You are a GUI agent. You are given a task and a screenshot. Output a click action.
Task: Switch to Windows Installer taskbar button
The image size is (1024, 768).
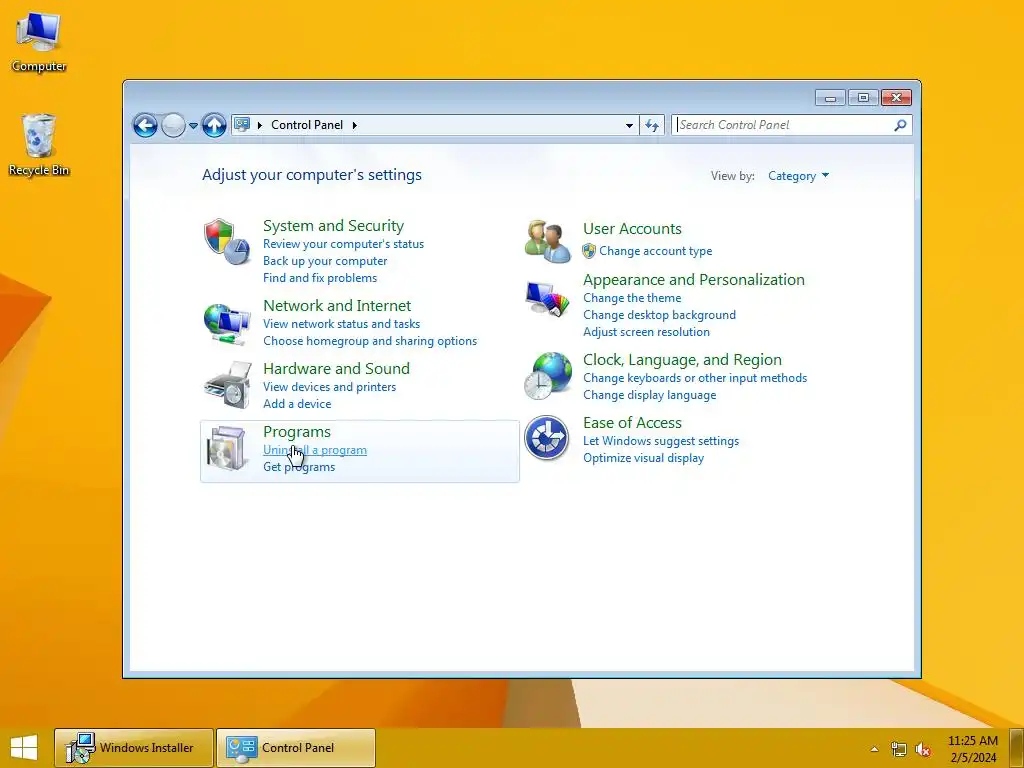[134, 748]
